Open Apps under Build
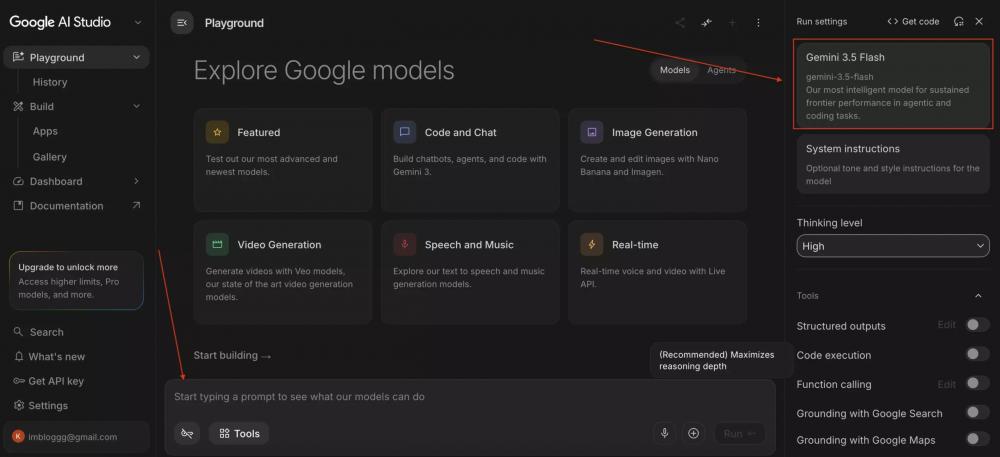This screenshot has height=457, width=1000. [x=45, y=131]
